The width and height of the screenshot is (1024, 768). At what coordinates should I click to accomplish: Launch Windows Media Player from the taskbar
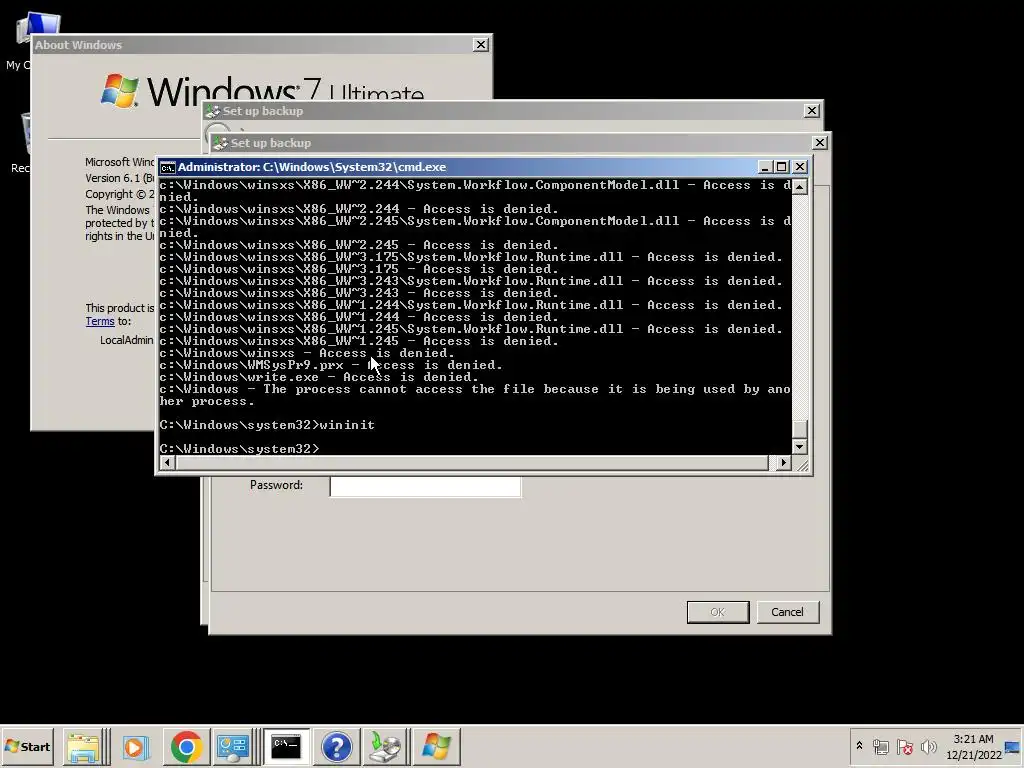coord(135,746)
